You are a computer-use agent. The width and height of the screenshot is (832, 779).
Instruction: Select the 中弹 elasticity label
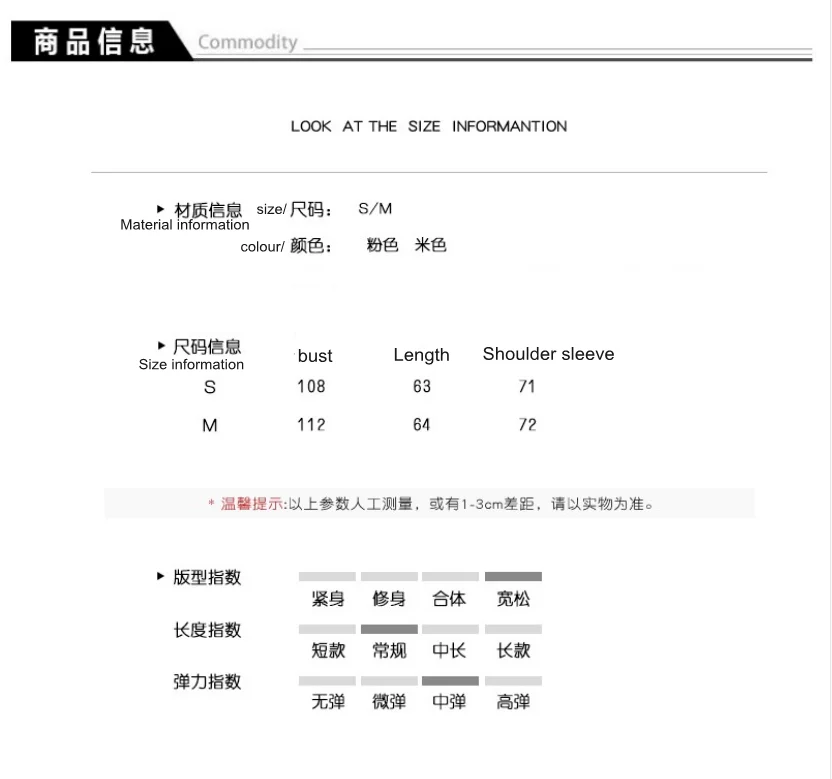[x=449, y=702]
